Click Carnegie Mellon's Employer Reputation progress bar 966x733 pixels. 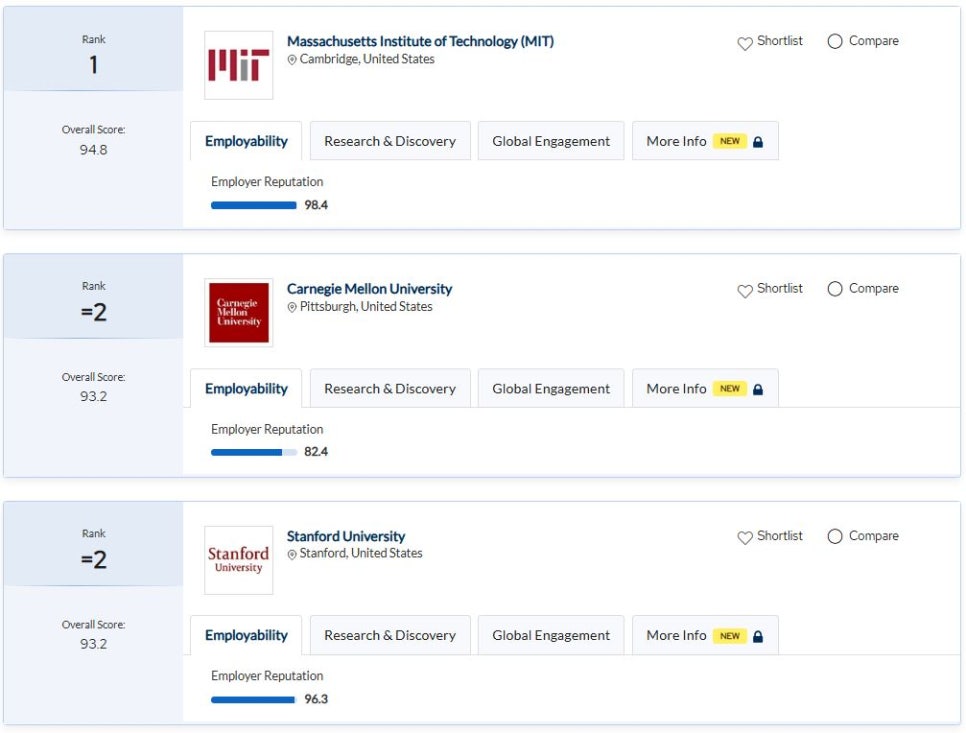point(254,453)
